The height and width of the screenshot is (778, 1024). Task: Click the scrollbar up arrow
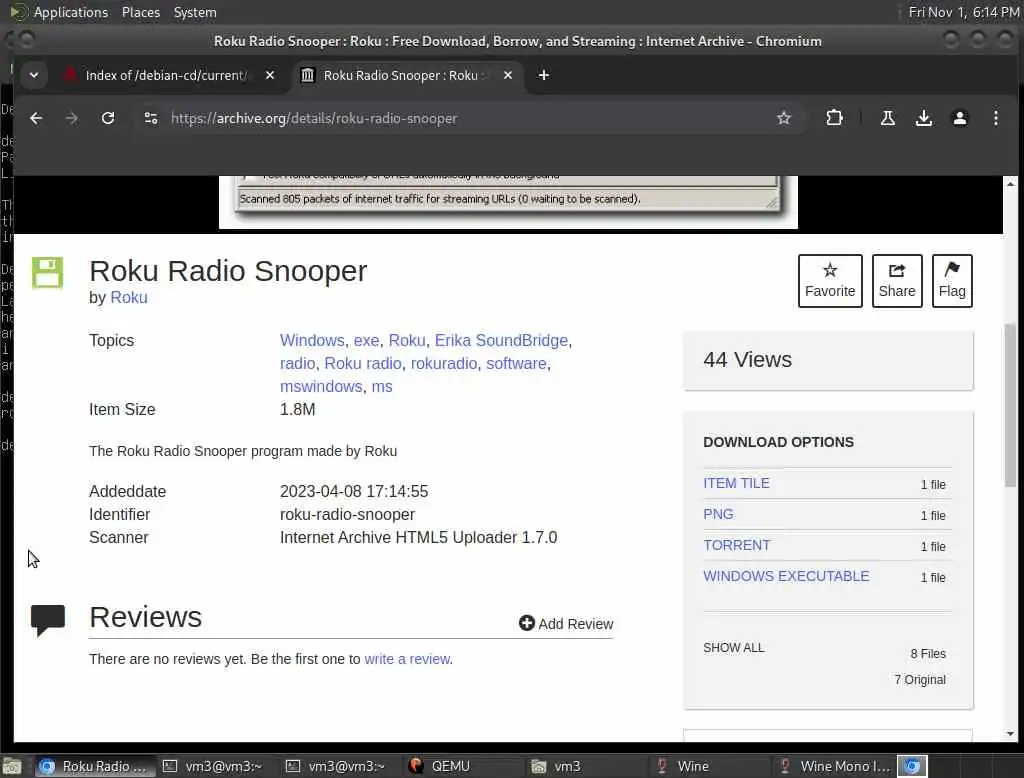point(1010,184)
